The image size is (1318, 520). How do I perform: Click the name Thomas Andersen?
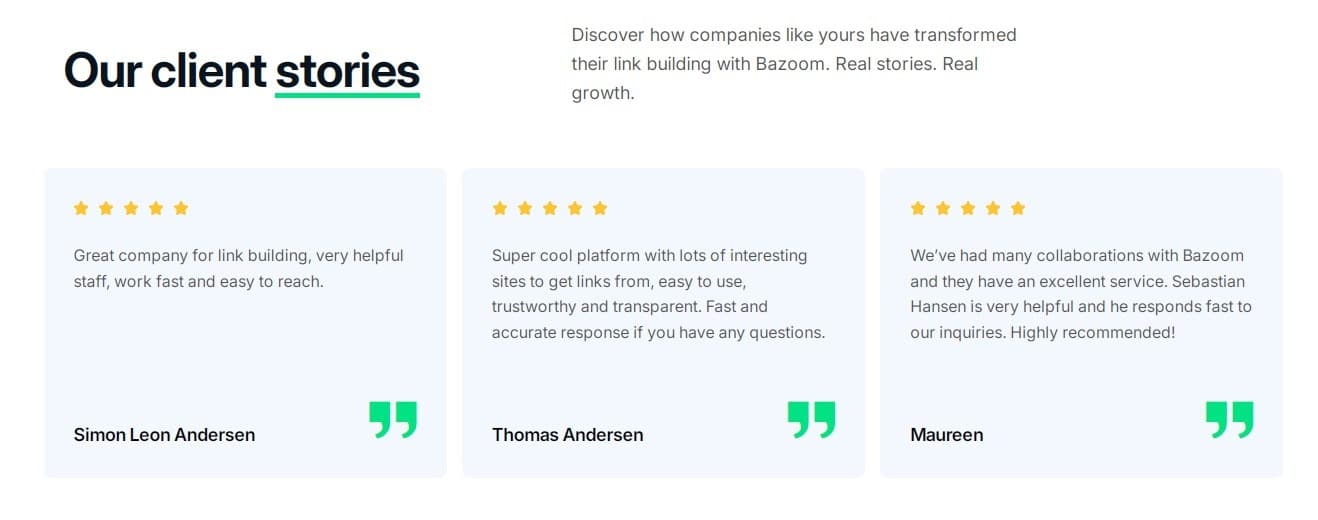tap(567, 435)
